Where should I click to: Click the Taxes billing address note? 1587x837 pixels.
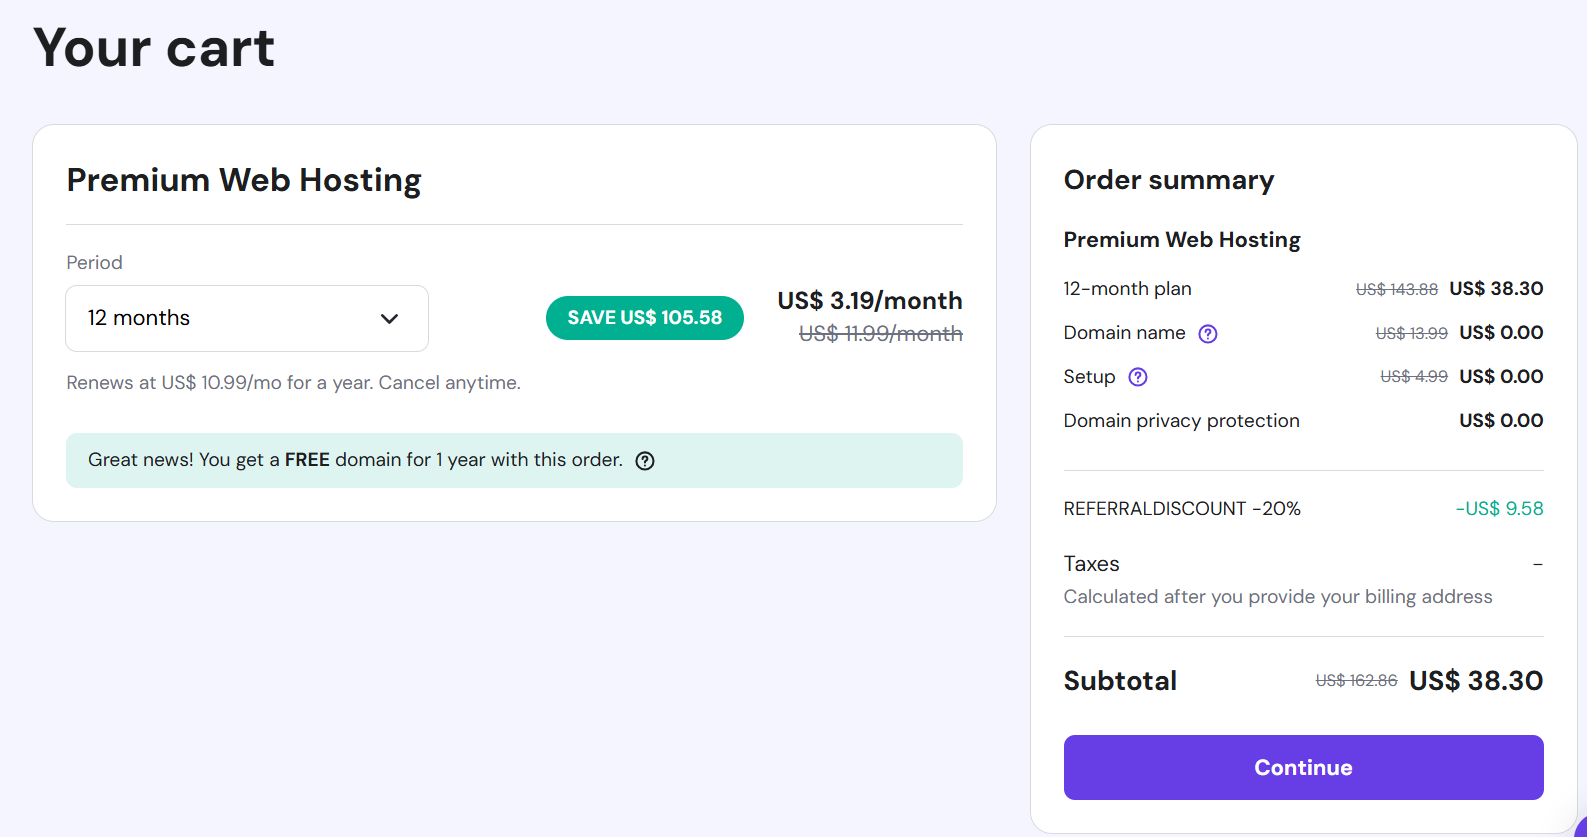tap(1278, 597)
